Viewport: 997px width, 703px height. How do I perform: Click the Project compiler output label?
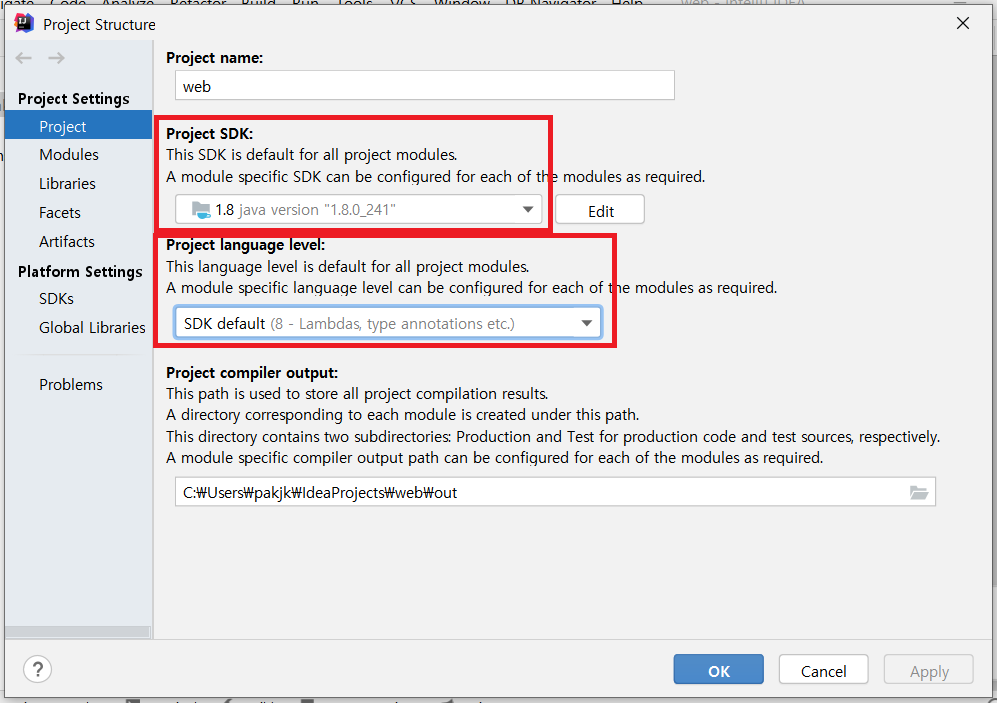point(252,372)
